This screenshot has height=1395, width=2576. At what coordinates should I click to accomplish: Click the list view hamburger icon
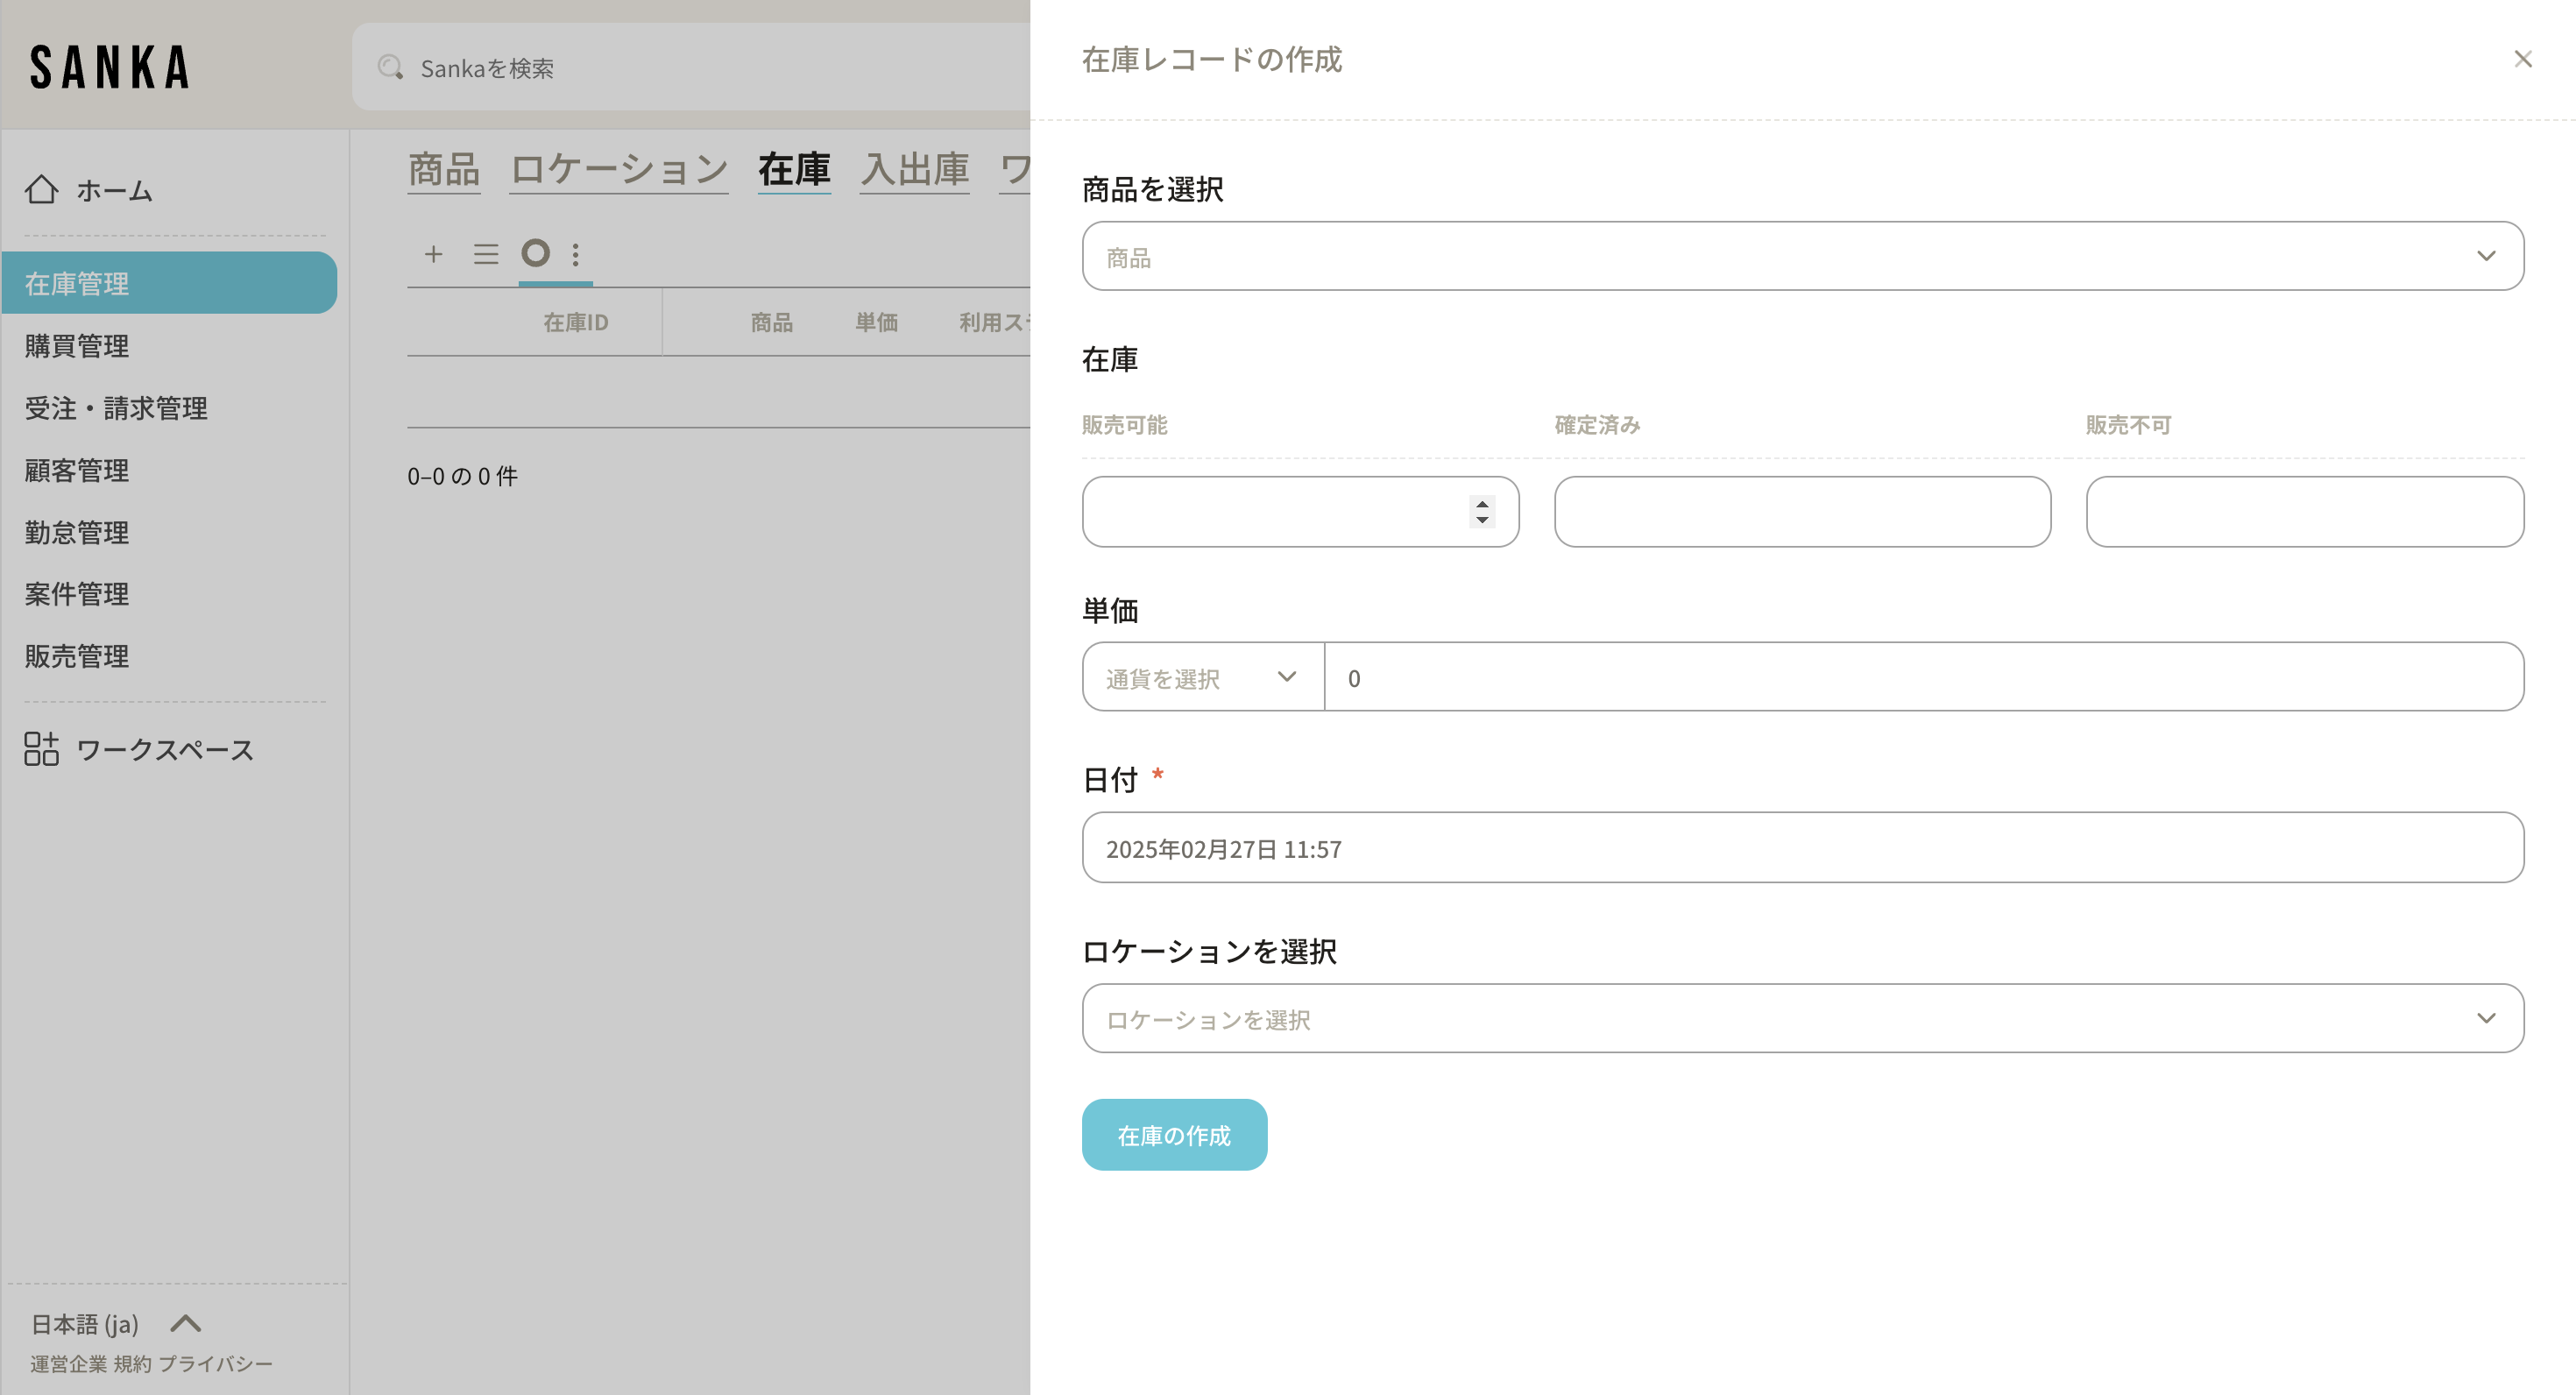point(486,254)
